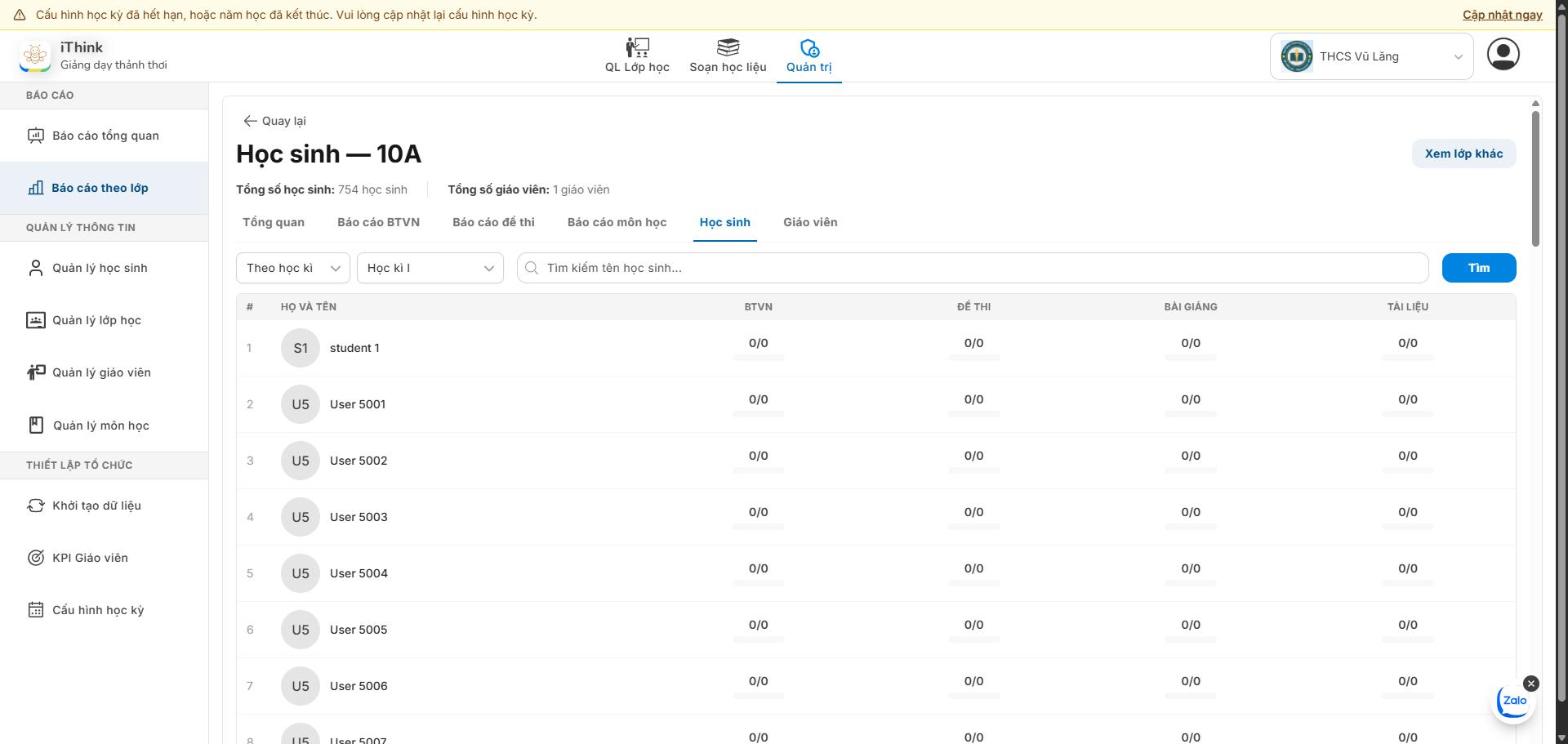The width and height of the screenshot is (1568, 744).
Task: Select the Quản trị section
Action: click(x=809, y=56)
